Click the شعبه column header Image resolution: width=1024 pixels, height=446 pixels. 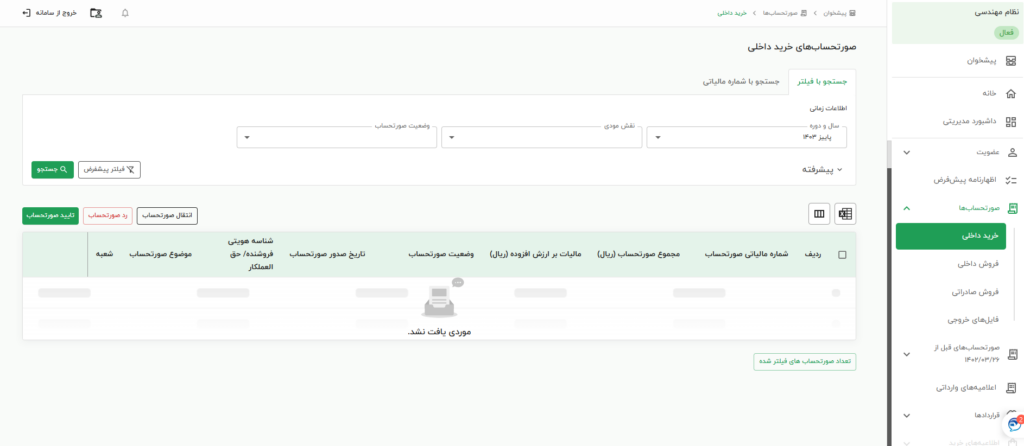104,255
